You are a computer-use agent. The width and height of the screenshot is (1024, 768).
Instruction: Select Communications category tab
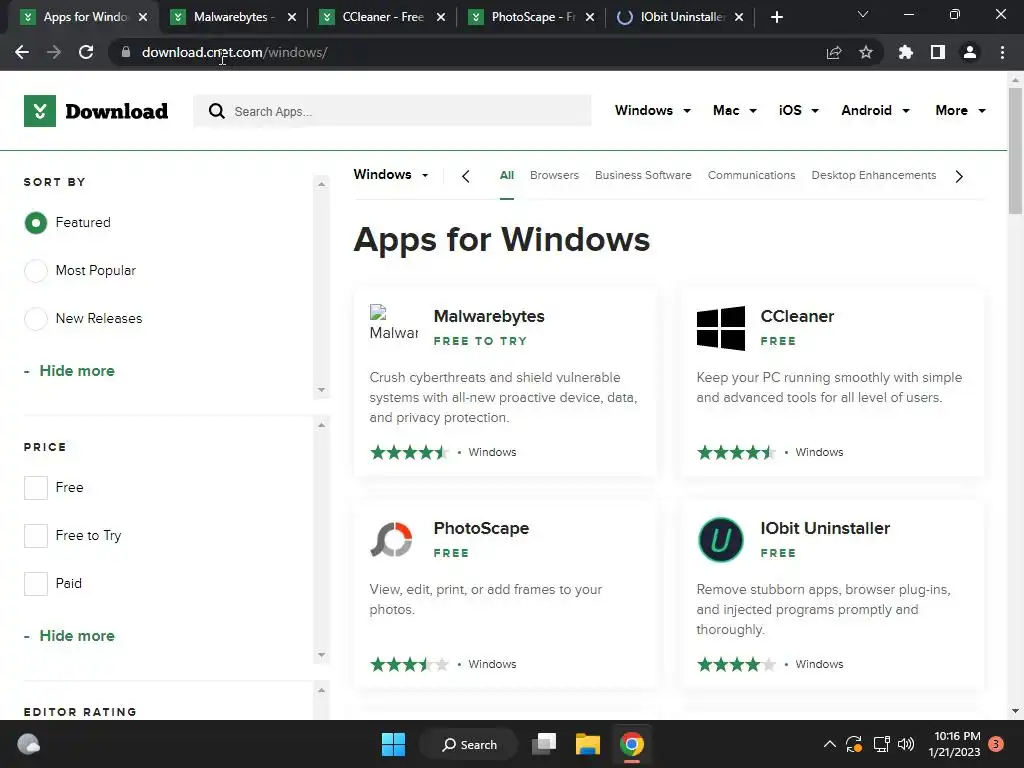752,175
